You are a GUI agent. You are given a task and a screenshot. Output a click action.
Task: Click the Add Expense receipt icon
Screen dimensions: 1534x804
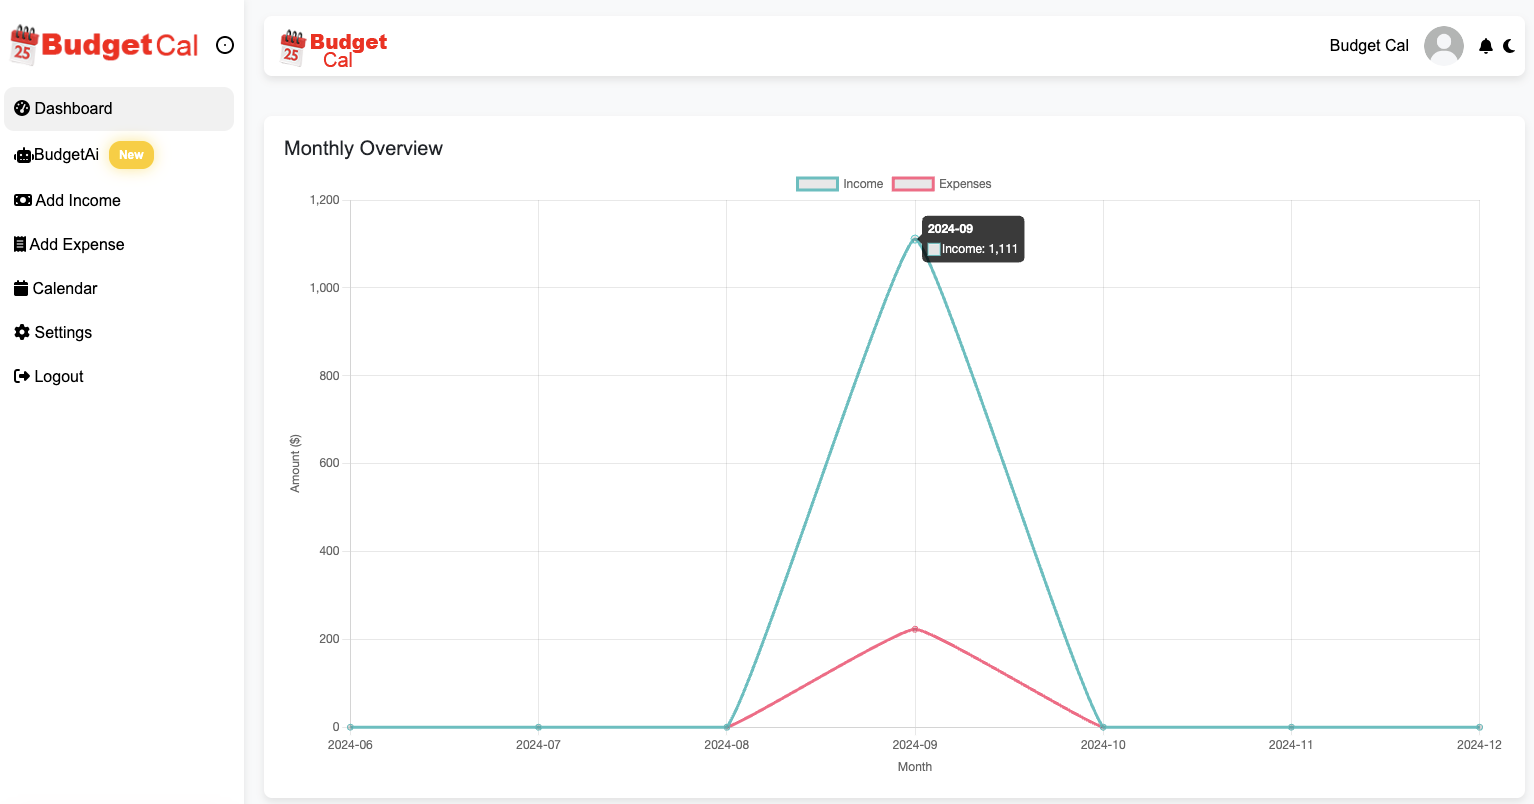coord(20,244)
